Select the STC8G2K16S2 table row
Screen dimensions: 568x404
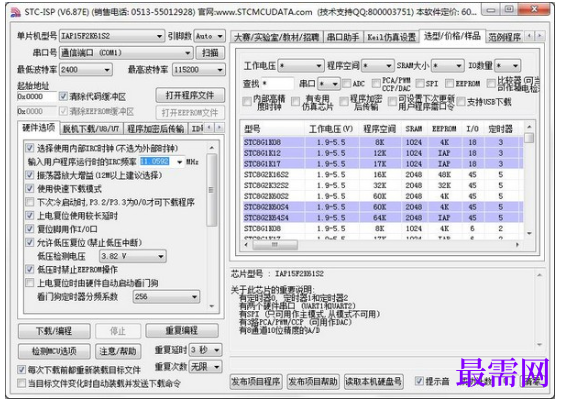click(383, 175)
